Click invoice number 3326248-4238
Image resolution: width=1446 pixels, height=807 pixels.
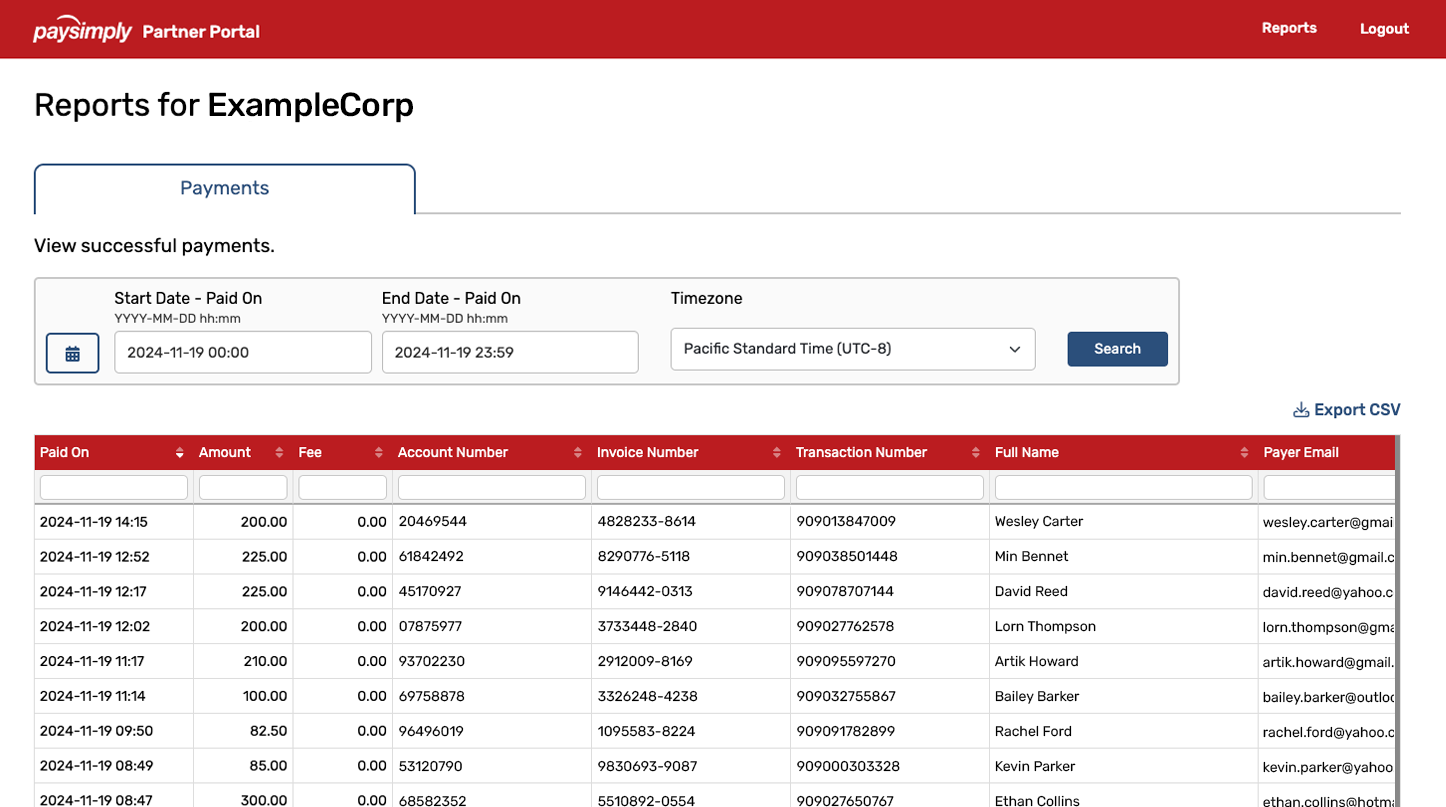647,697
